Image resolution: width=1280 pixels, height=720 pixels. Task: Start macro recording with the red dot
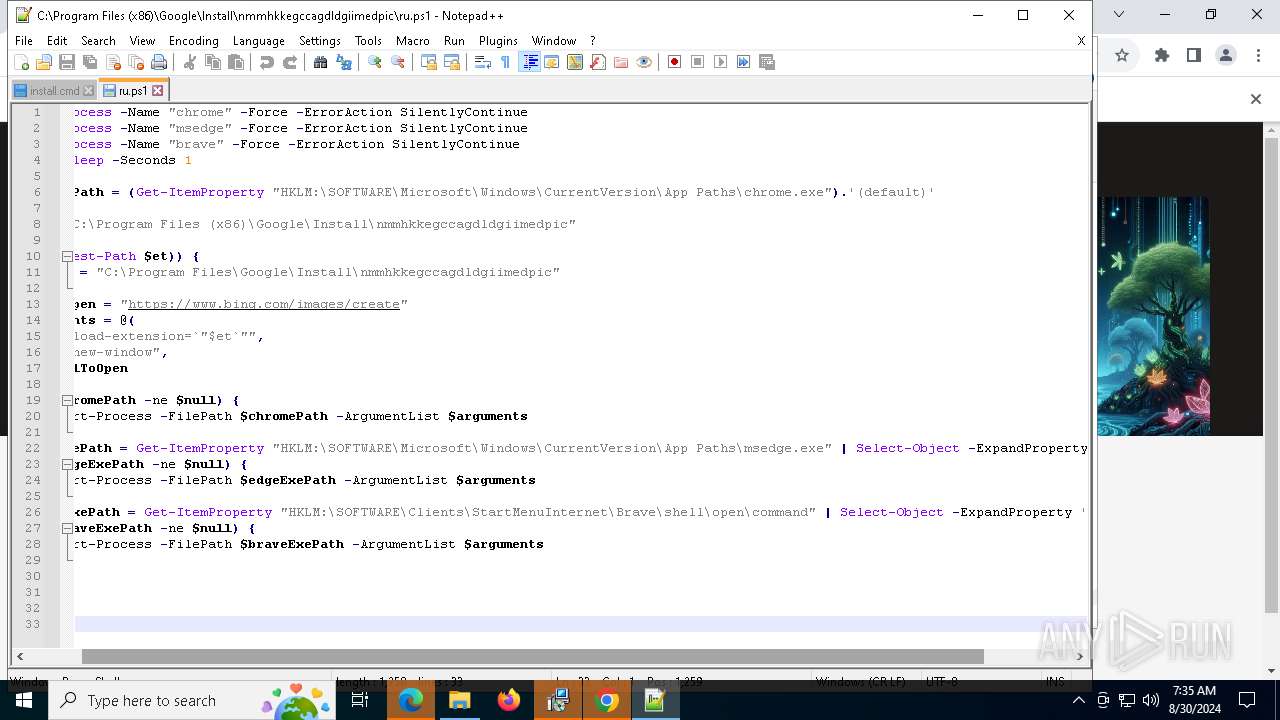click(675, 62)
